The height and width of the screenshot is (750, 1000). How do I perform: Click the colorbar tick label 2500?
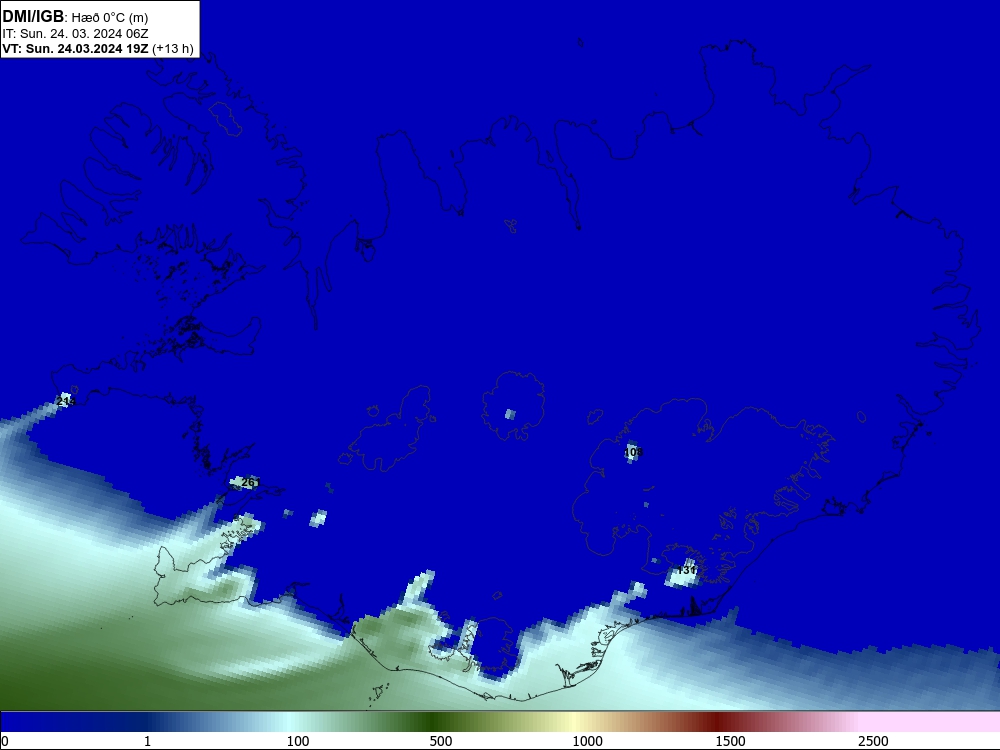(873, 741)
